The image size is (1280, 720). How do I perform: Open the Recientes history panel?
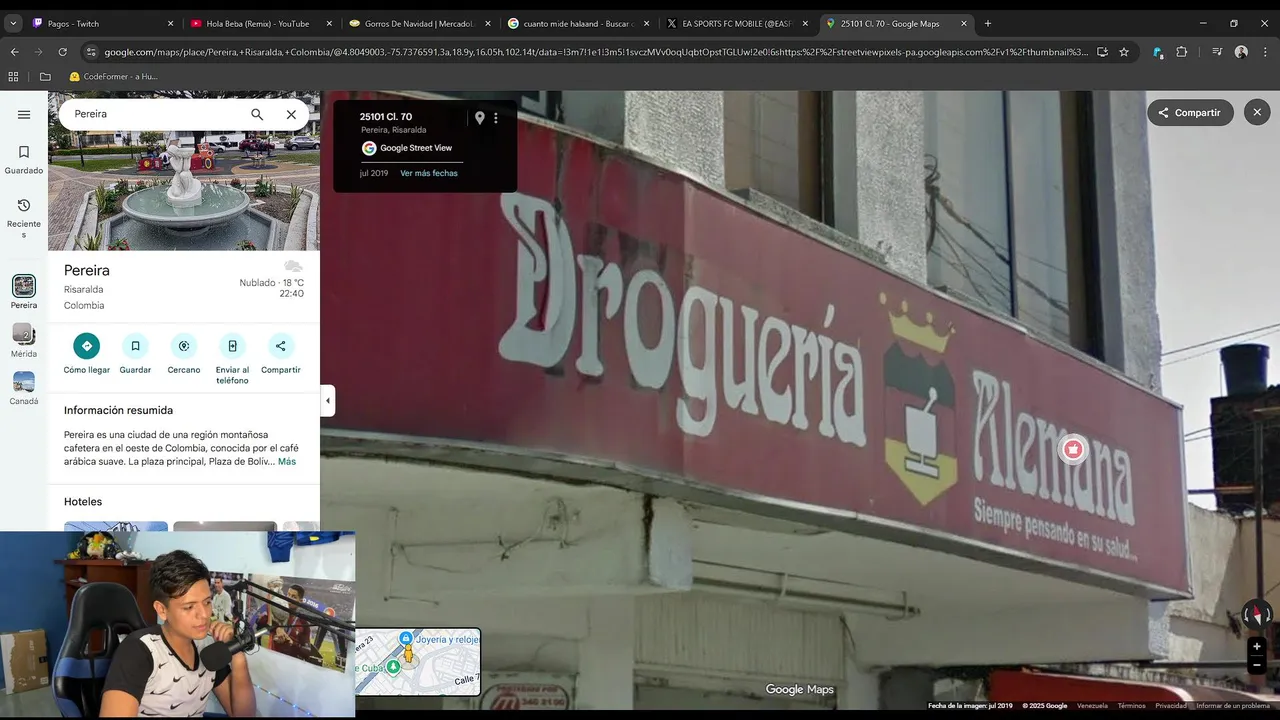(x=24, y=218)
